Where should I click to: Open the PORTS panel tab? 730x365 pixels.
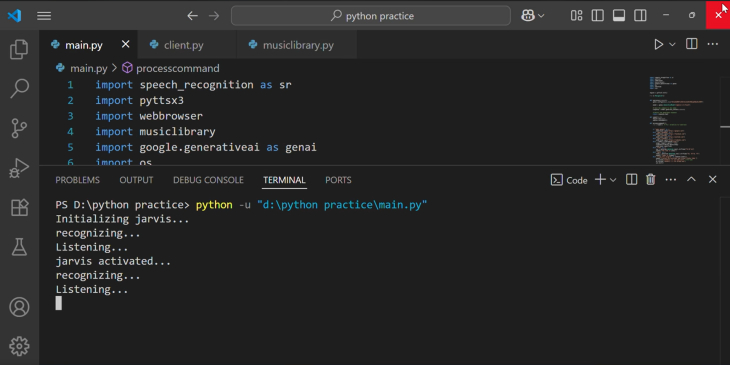pos(338,180)
